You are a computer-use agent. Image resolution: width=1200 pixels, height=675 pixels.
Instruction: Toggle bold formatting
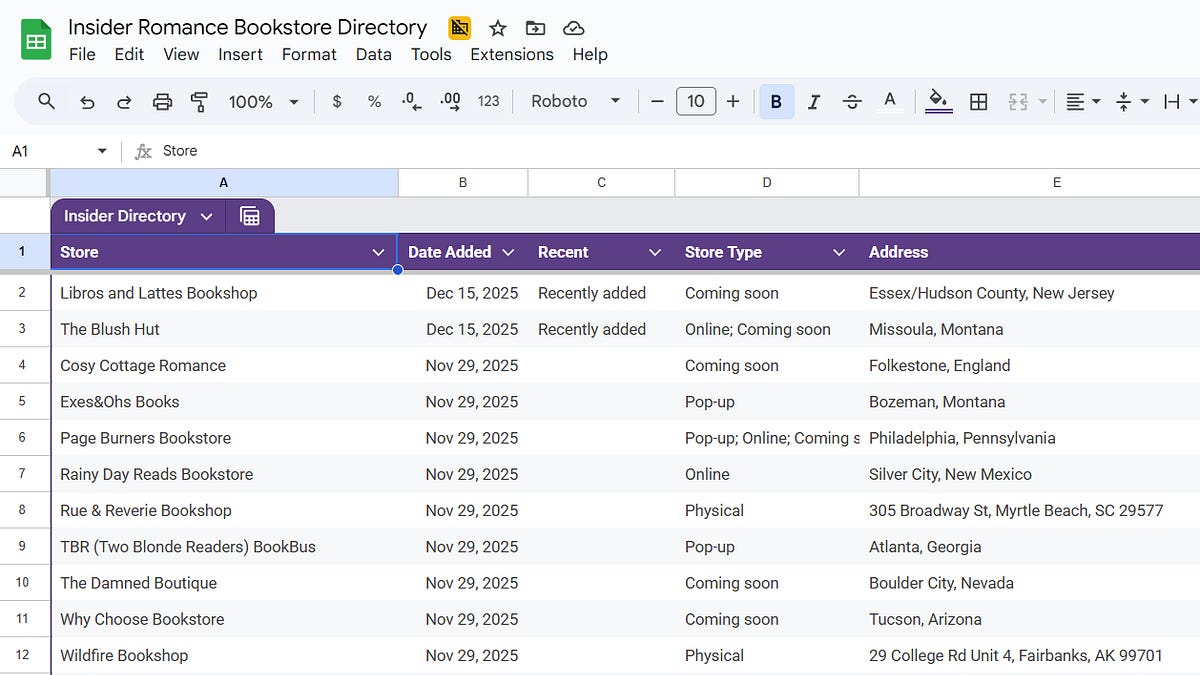[776, 101]
